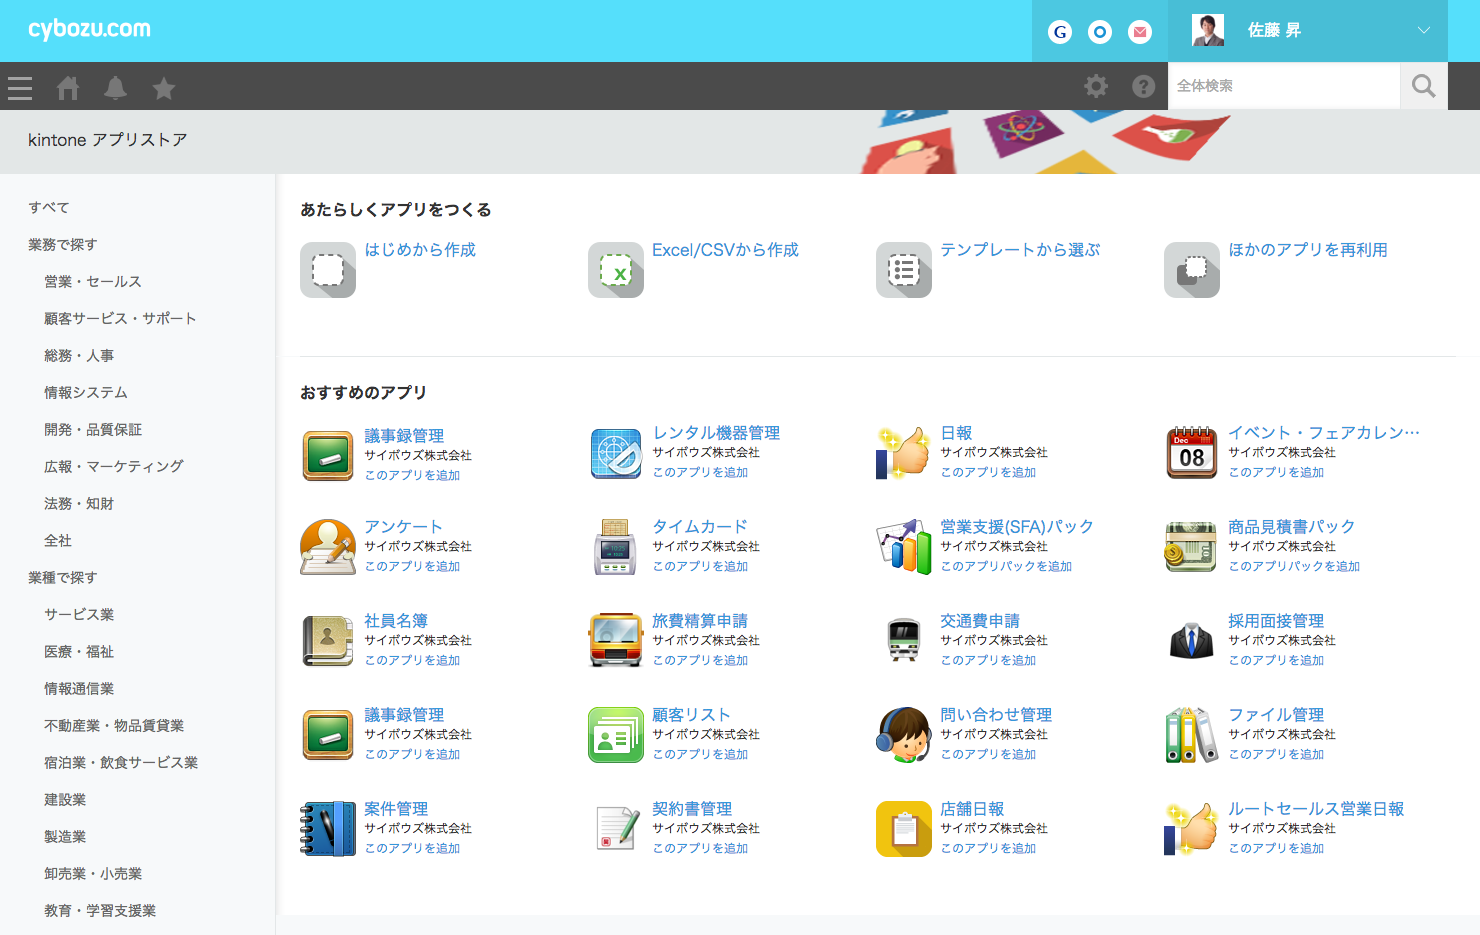Image resolution: width=1480 pixels, height=935 pixels.
Task: Open the favorites star icon
Action: tap(164, 88)
